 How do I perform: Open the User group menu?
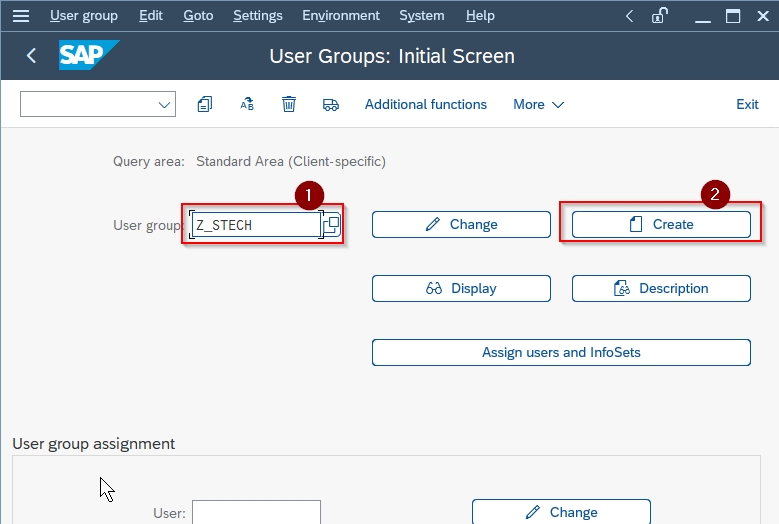point(83,16)
